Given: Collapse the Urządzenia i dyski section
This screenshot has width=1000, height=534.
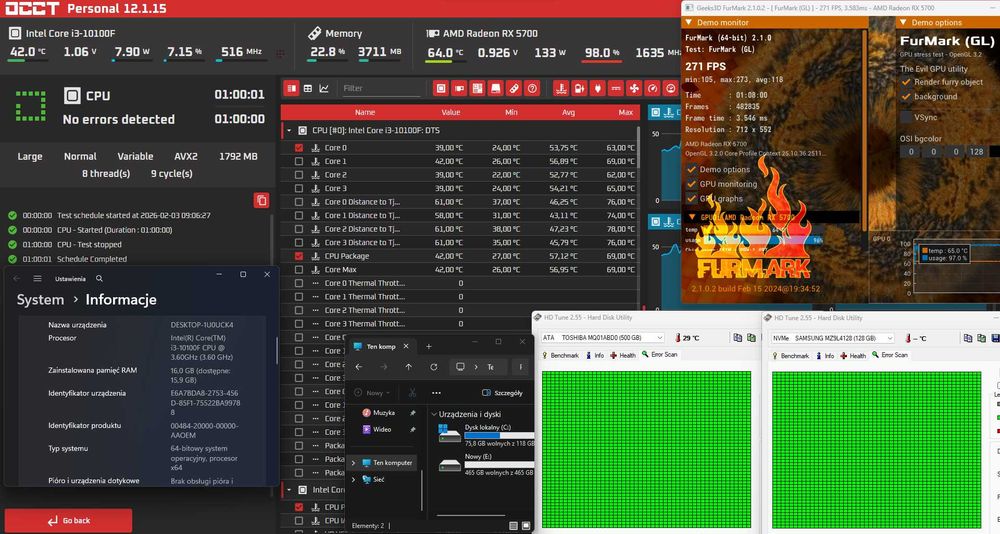Looking at the screenshot, I should coord(434,414).
